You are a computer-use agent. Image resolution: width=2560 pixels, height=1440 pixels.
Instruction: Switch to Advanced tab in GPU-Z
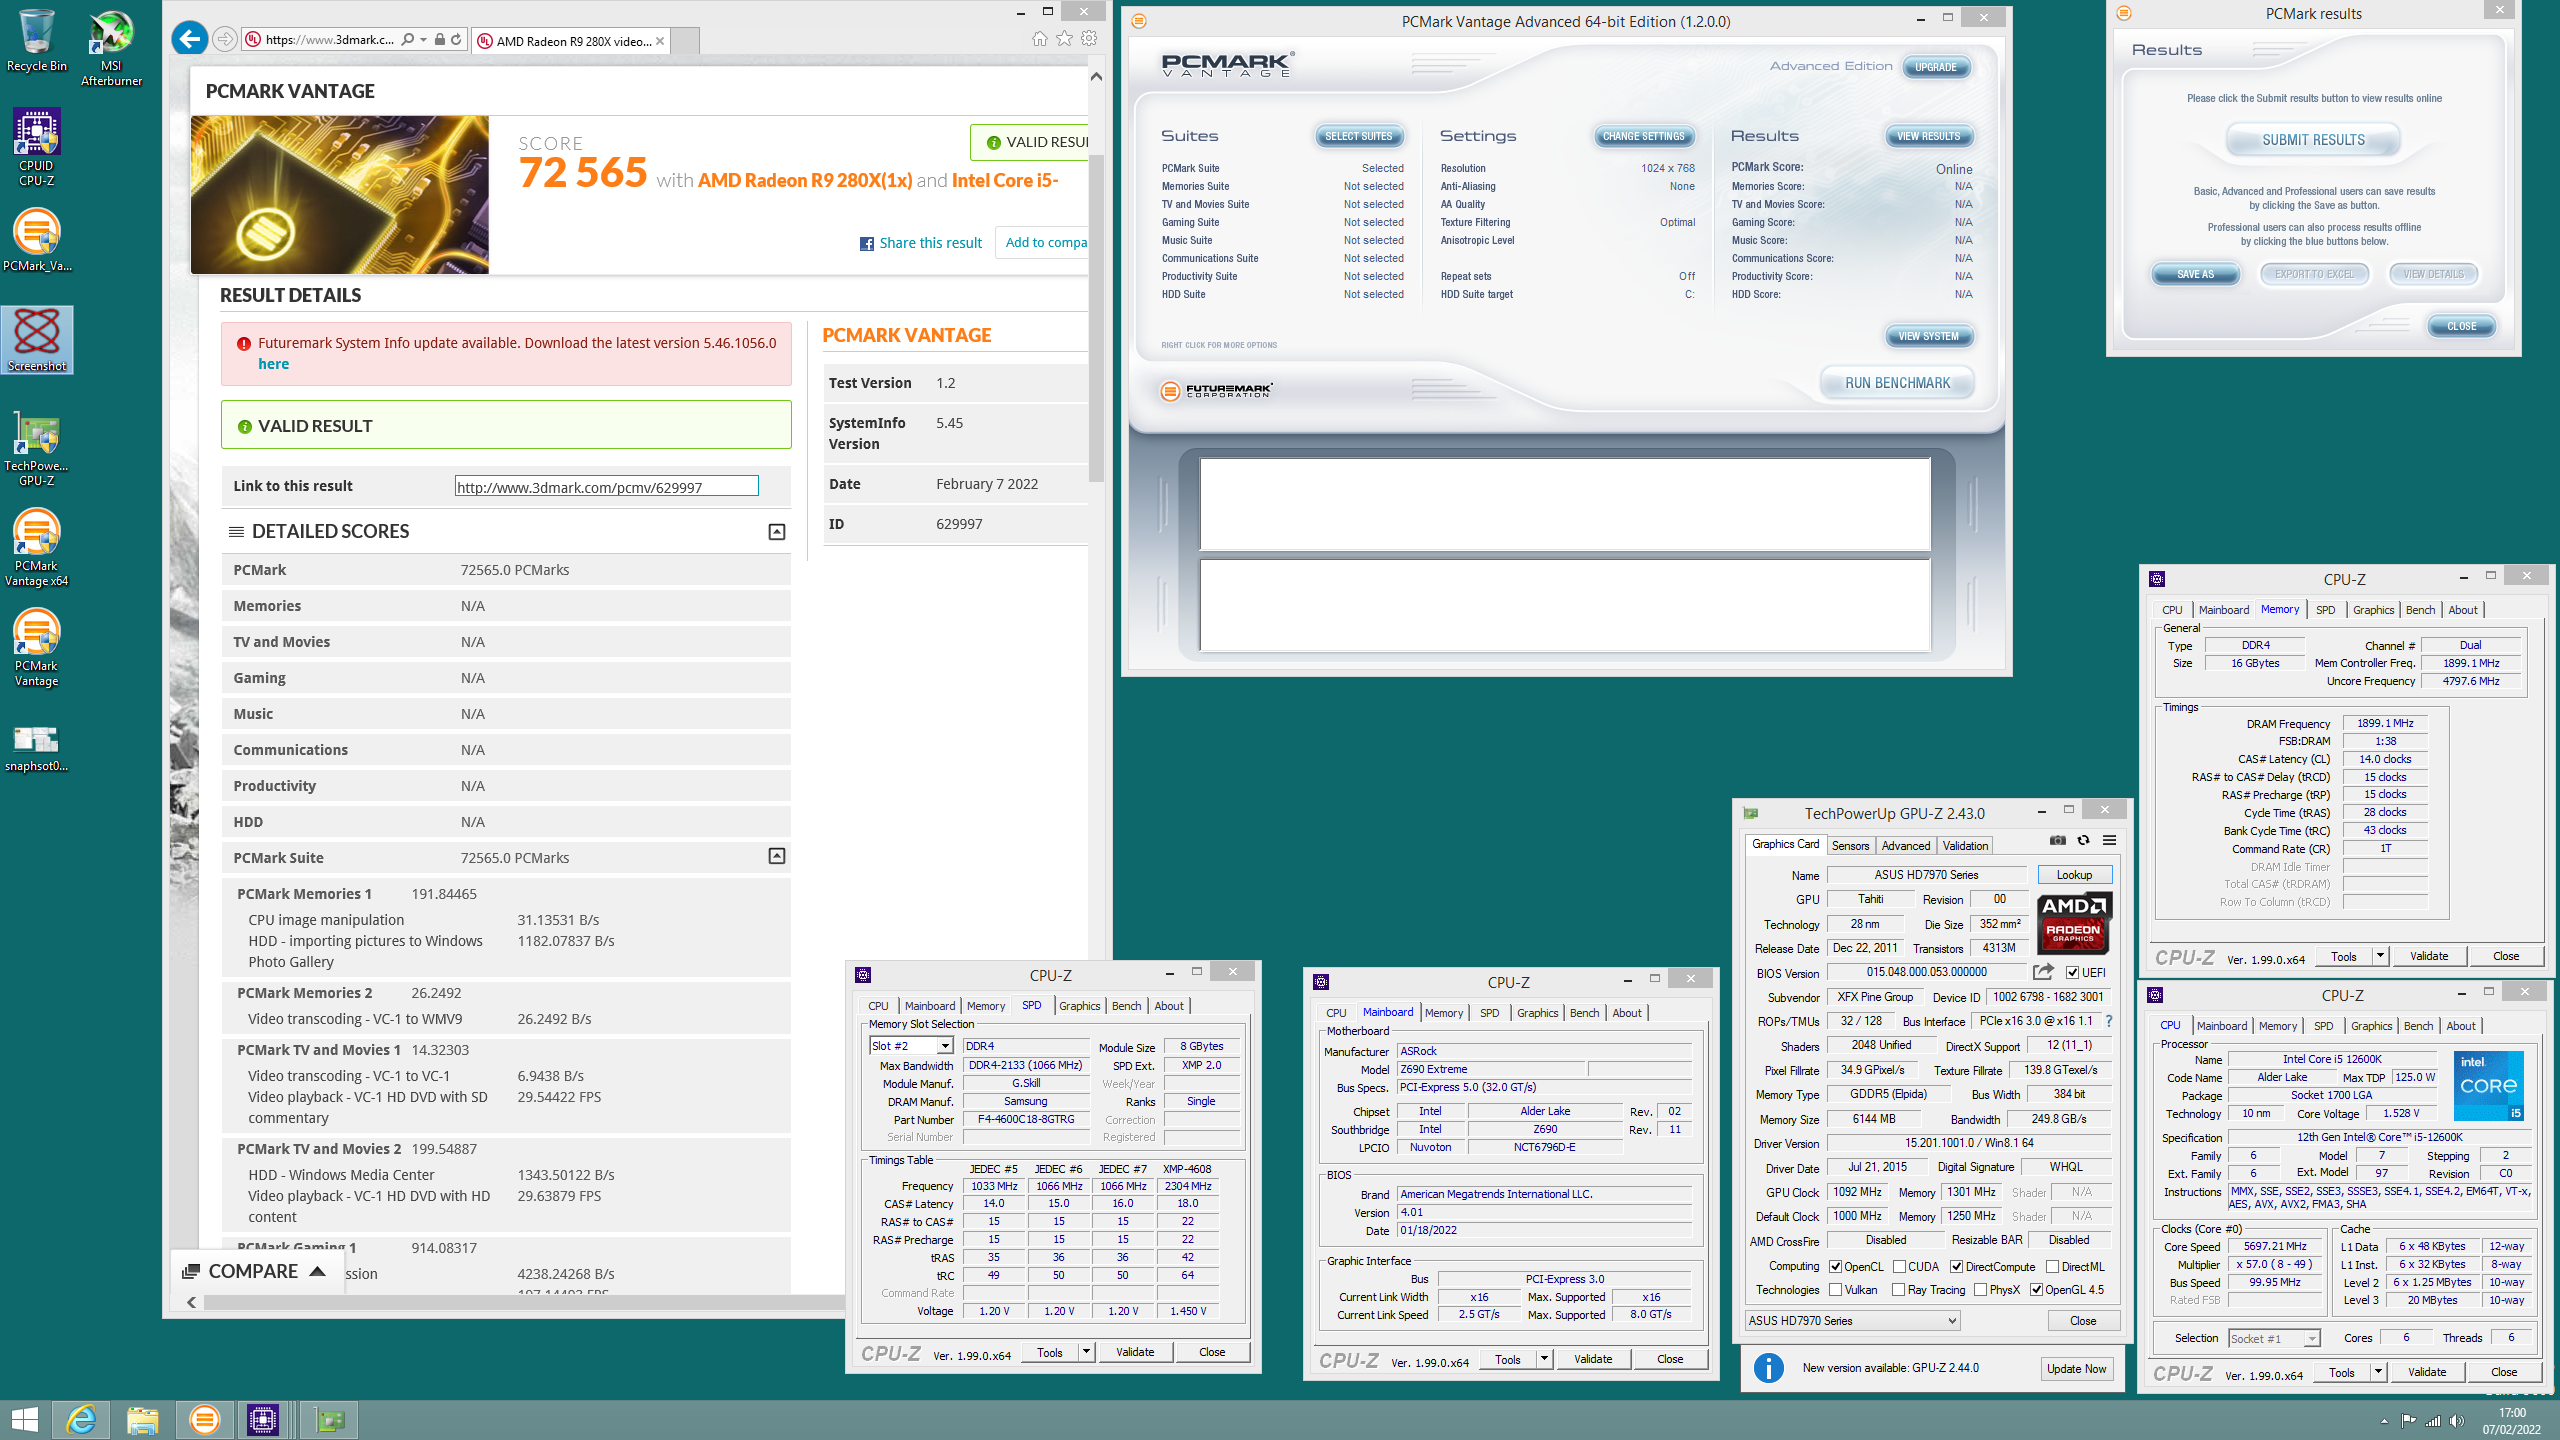1906,845
